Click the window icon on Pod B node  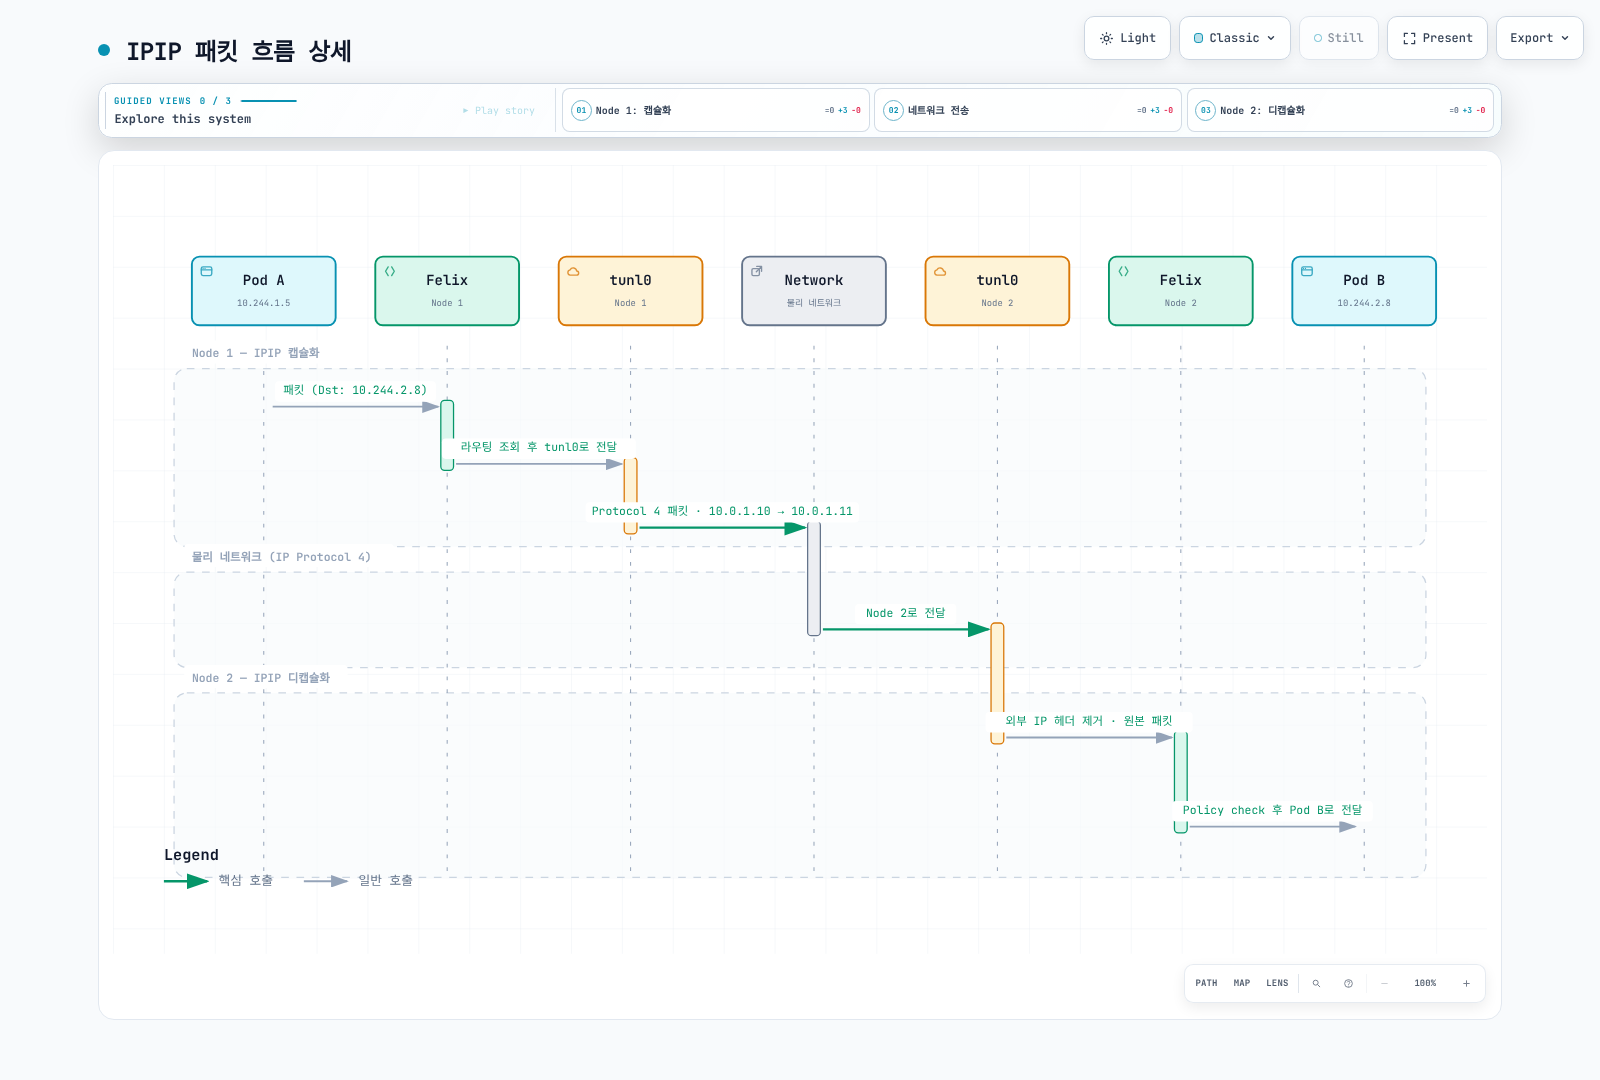point(1307,271)
